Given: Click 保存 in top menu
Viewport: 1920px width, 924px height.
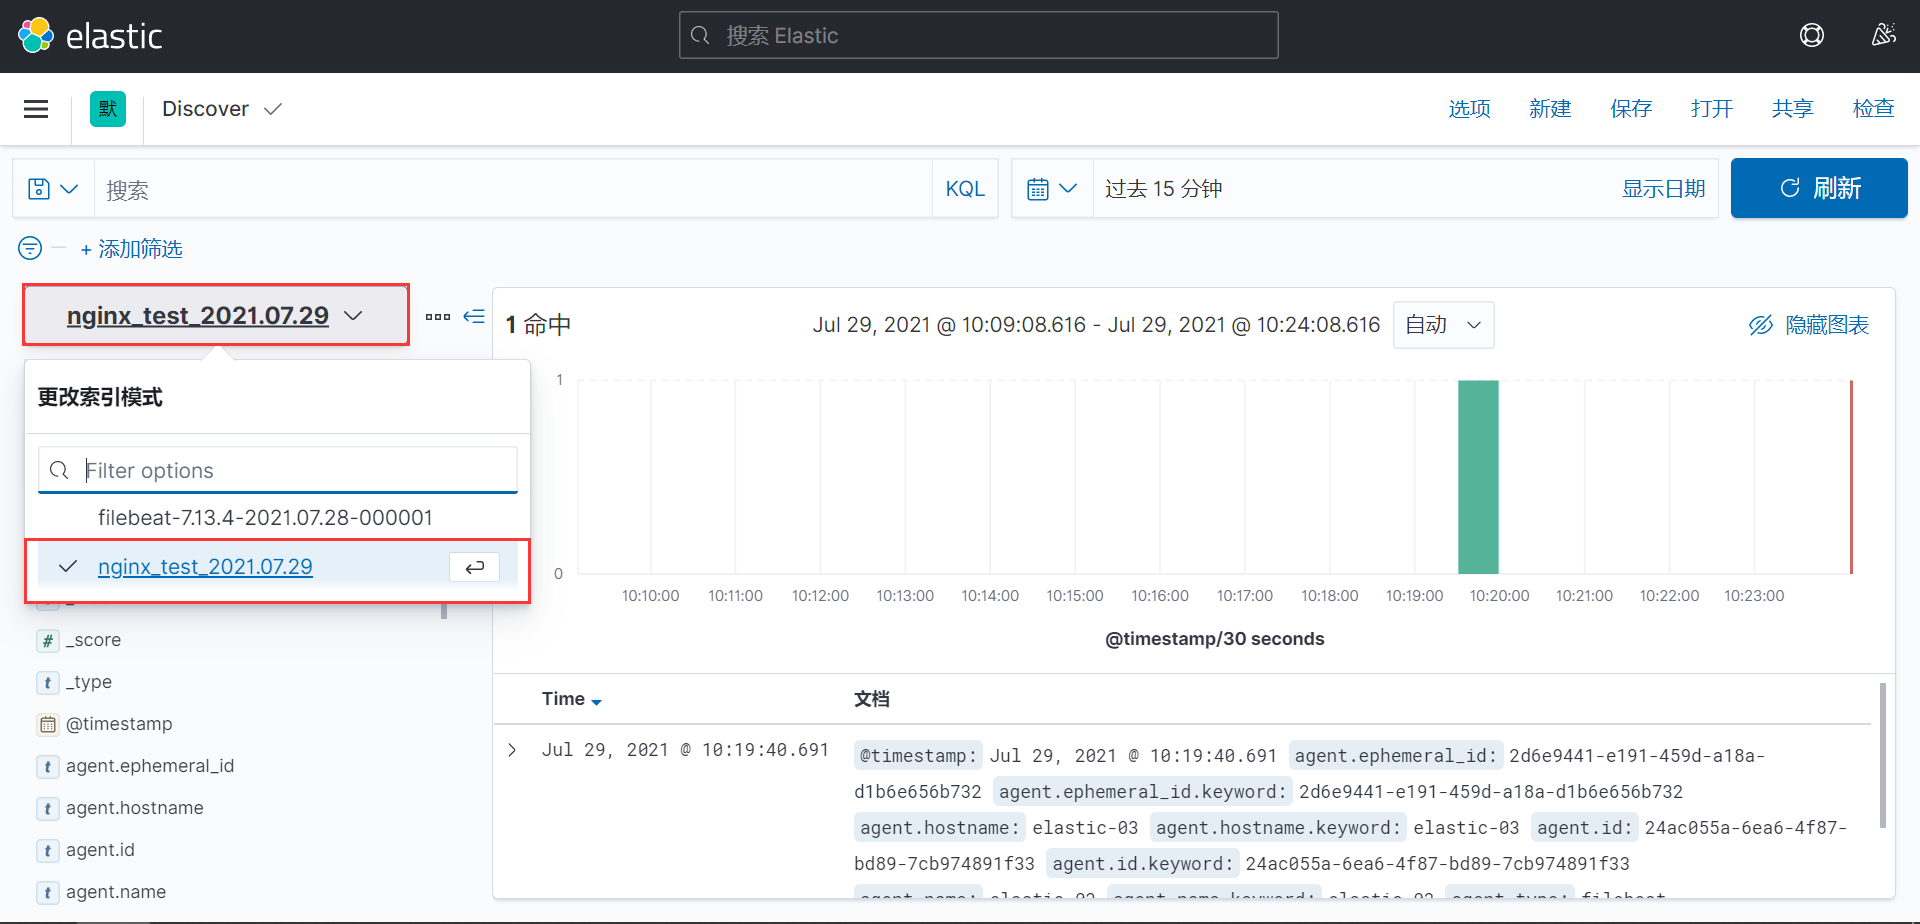Looking at the screenshot, I should (1631, 109).
